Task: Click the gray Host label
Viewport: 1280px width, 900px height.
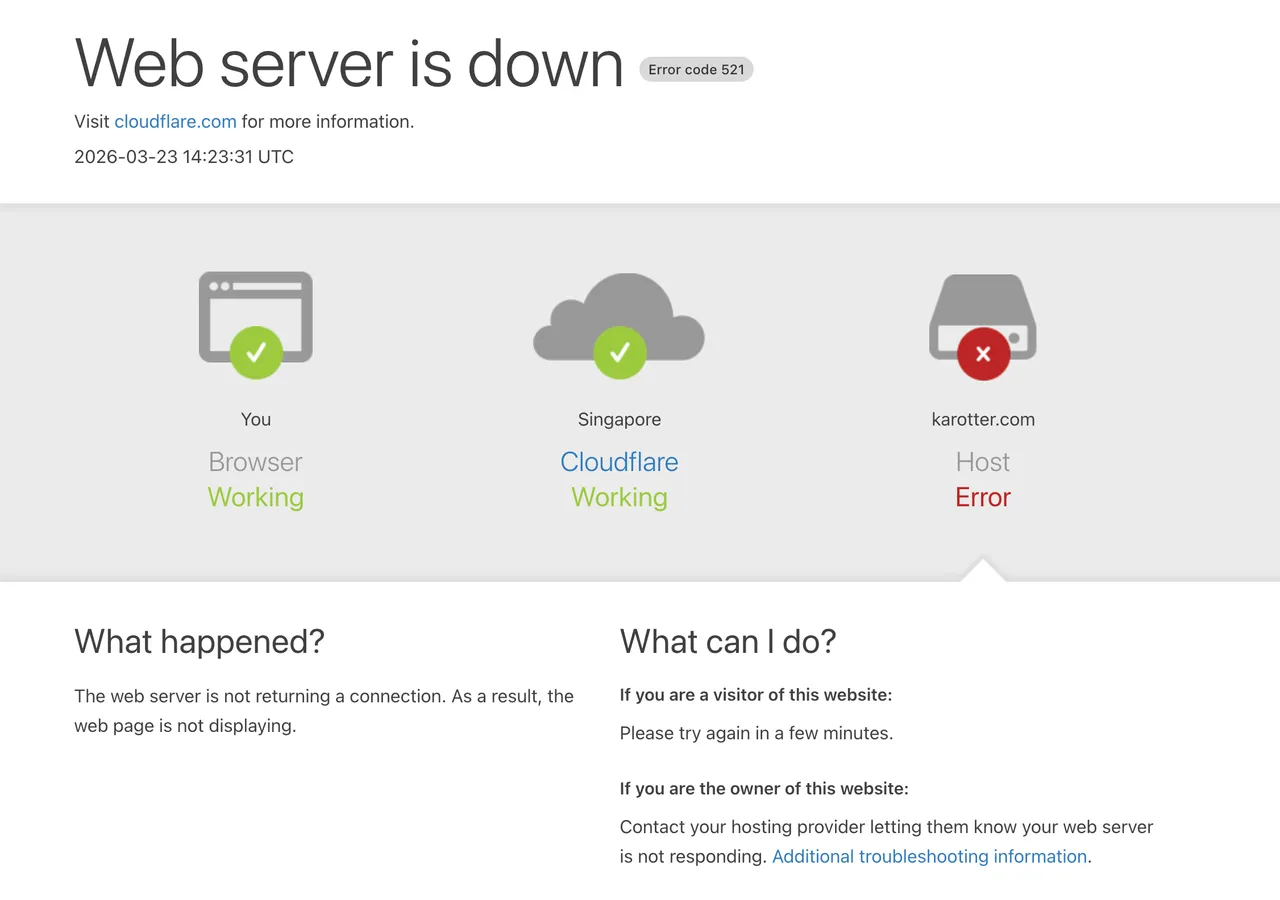Action: [983, 462]
